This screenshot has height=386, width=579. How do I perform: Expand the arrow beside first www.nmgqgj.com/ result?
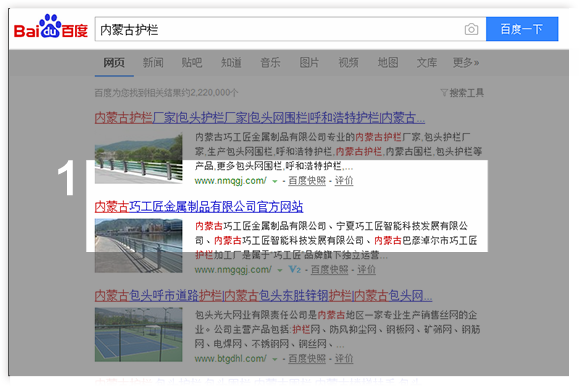(274, 181)
